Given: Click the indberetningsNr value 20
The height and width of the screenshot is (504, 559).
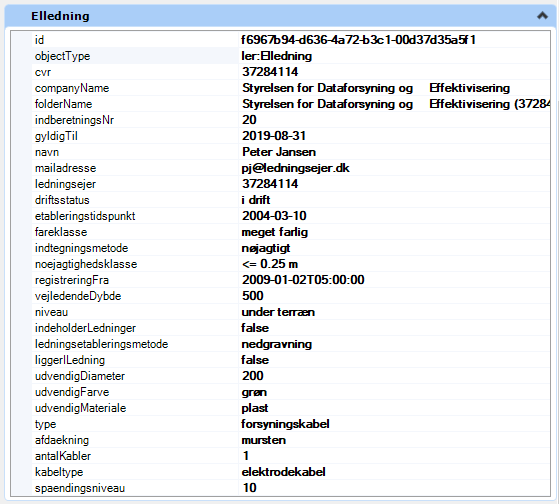Looking at the screenshot, I should [x=249, y=120].
